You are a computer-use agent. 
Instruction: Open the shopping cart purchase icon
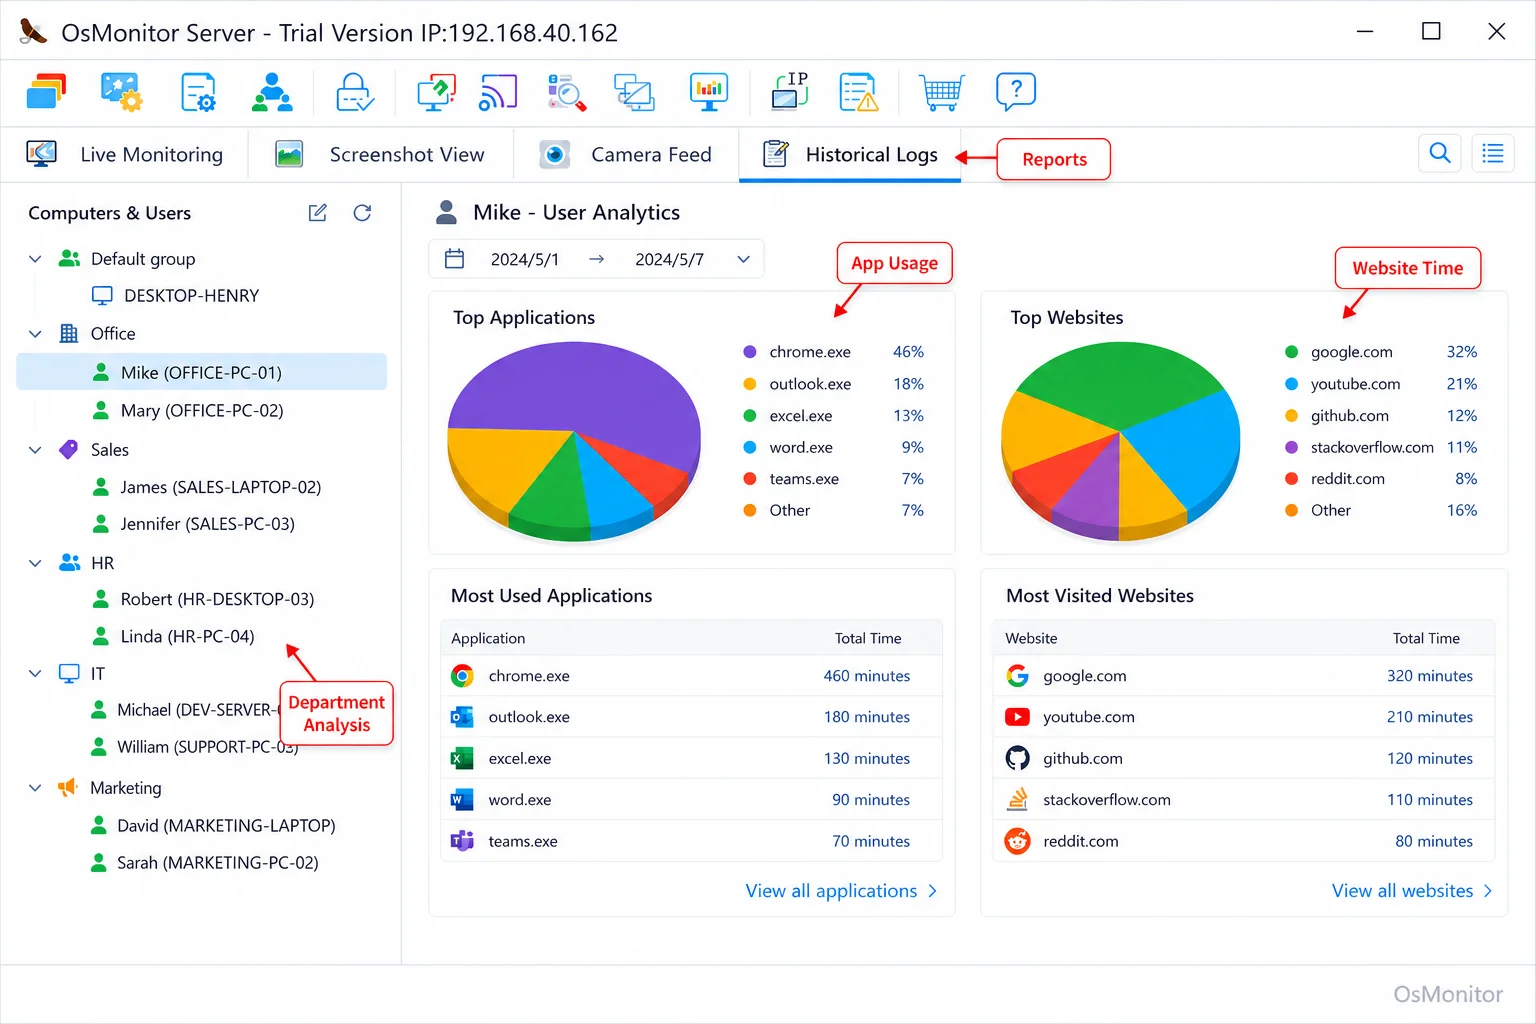click(x=943, y=92)
